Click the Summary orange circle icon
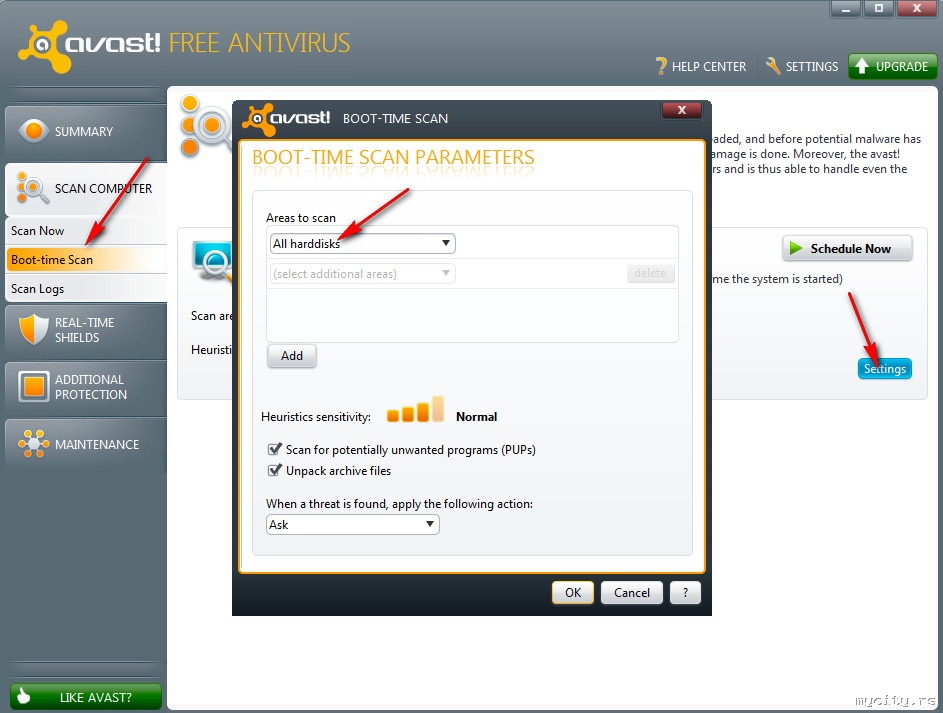 point(34,130)
